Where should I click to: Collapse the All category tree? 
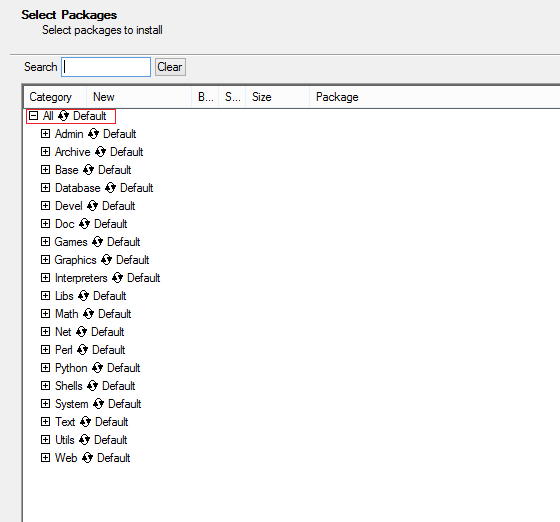click(x=33, y=116)
